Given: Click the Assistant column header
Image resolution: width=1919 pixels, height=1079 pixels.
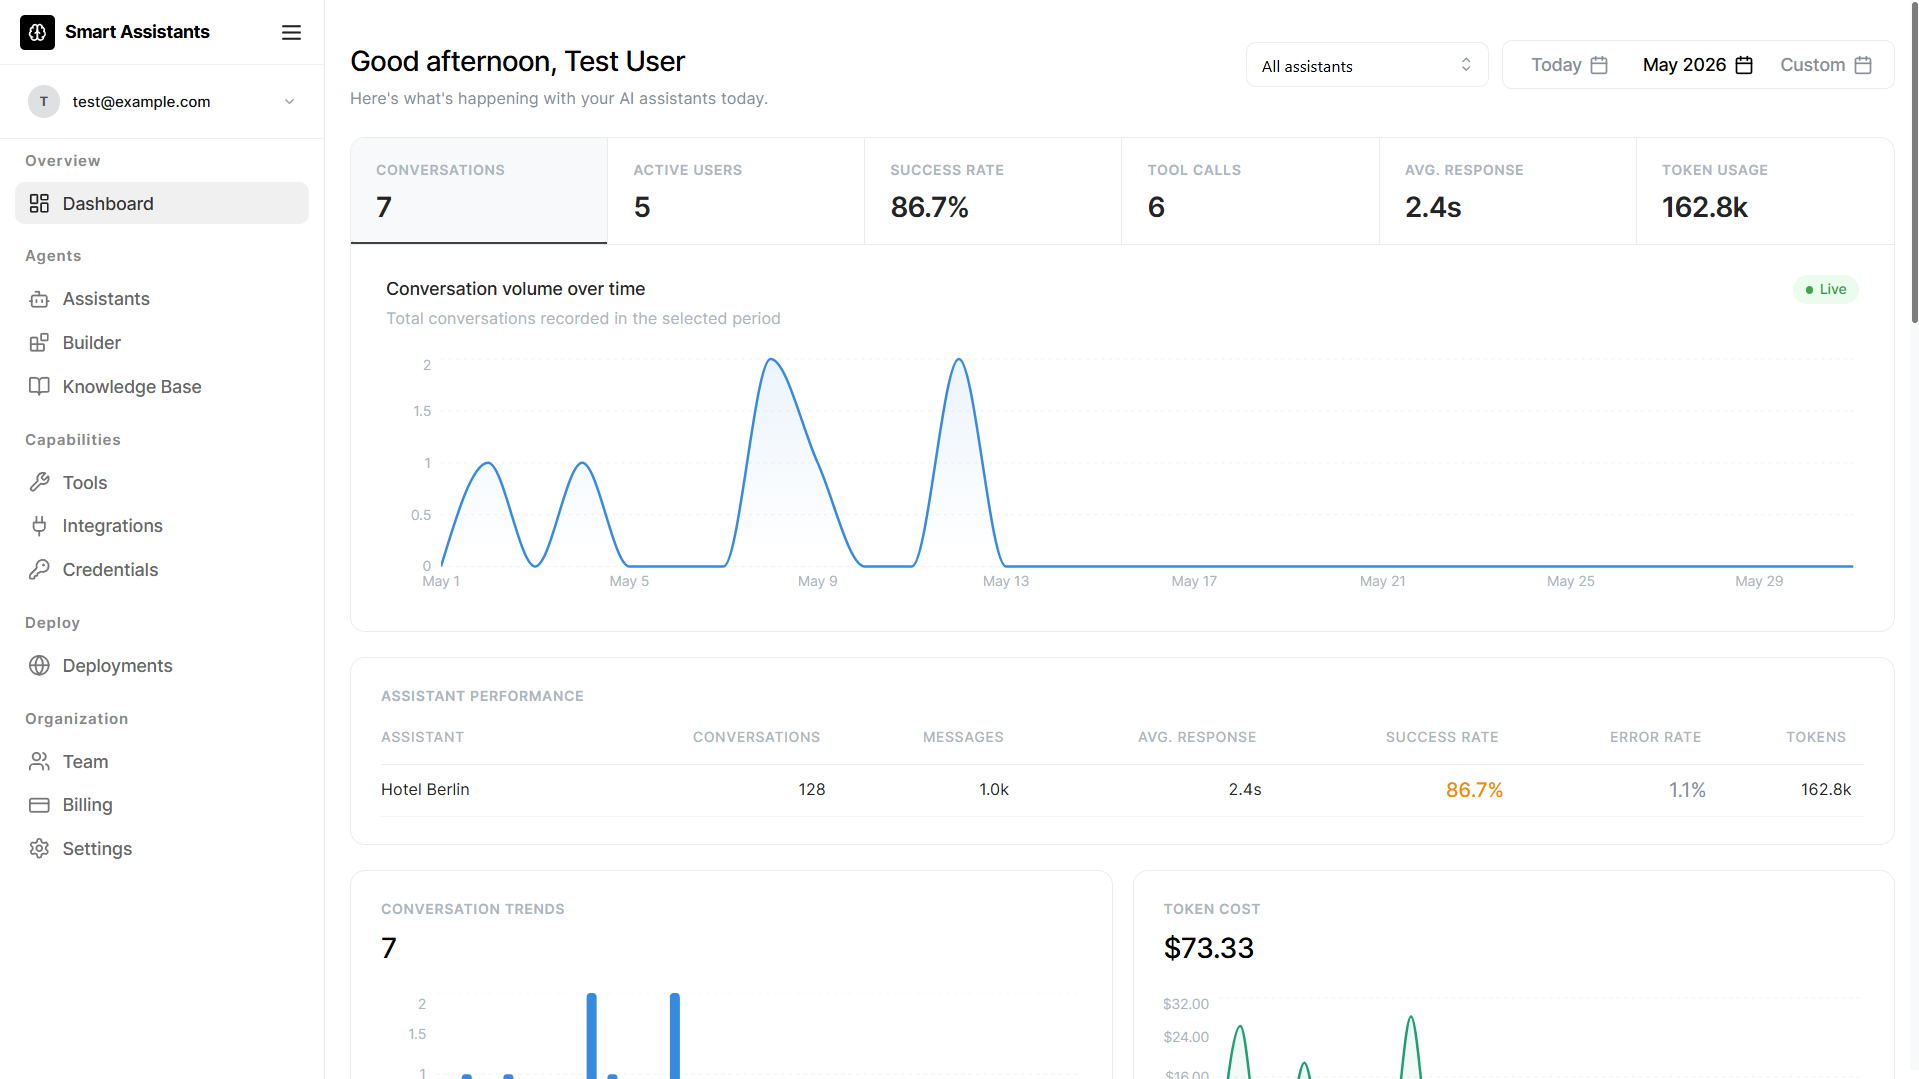Looking at the screenshot, I should (x=422, y=737).
